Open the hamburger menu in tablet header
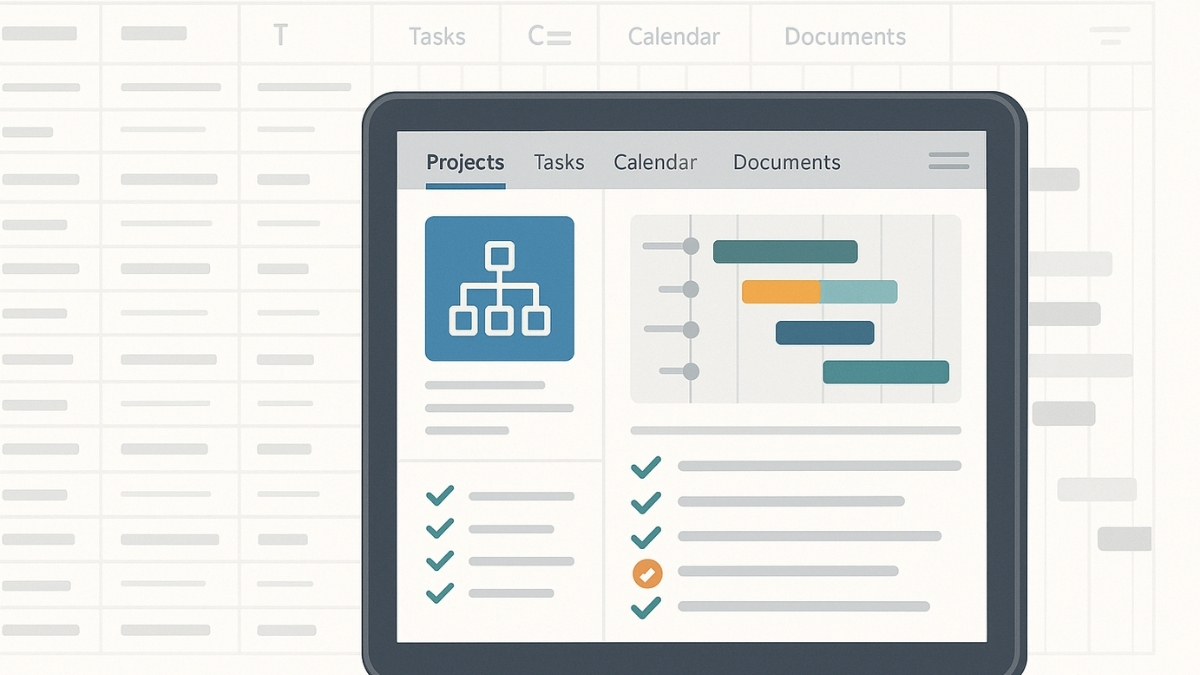 point(948,161)
